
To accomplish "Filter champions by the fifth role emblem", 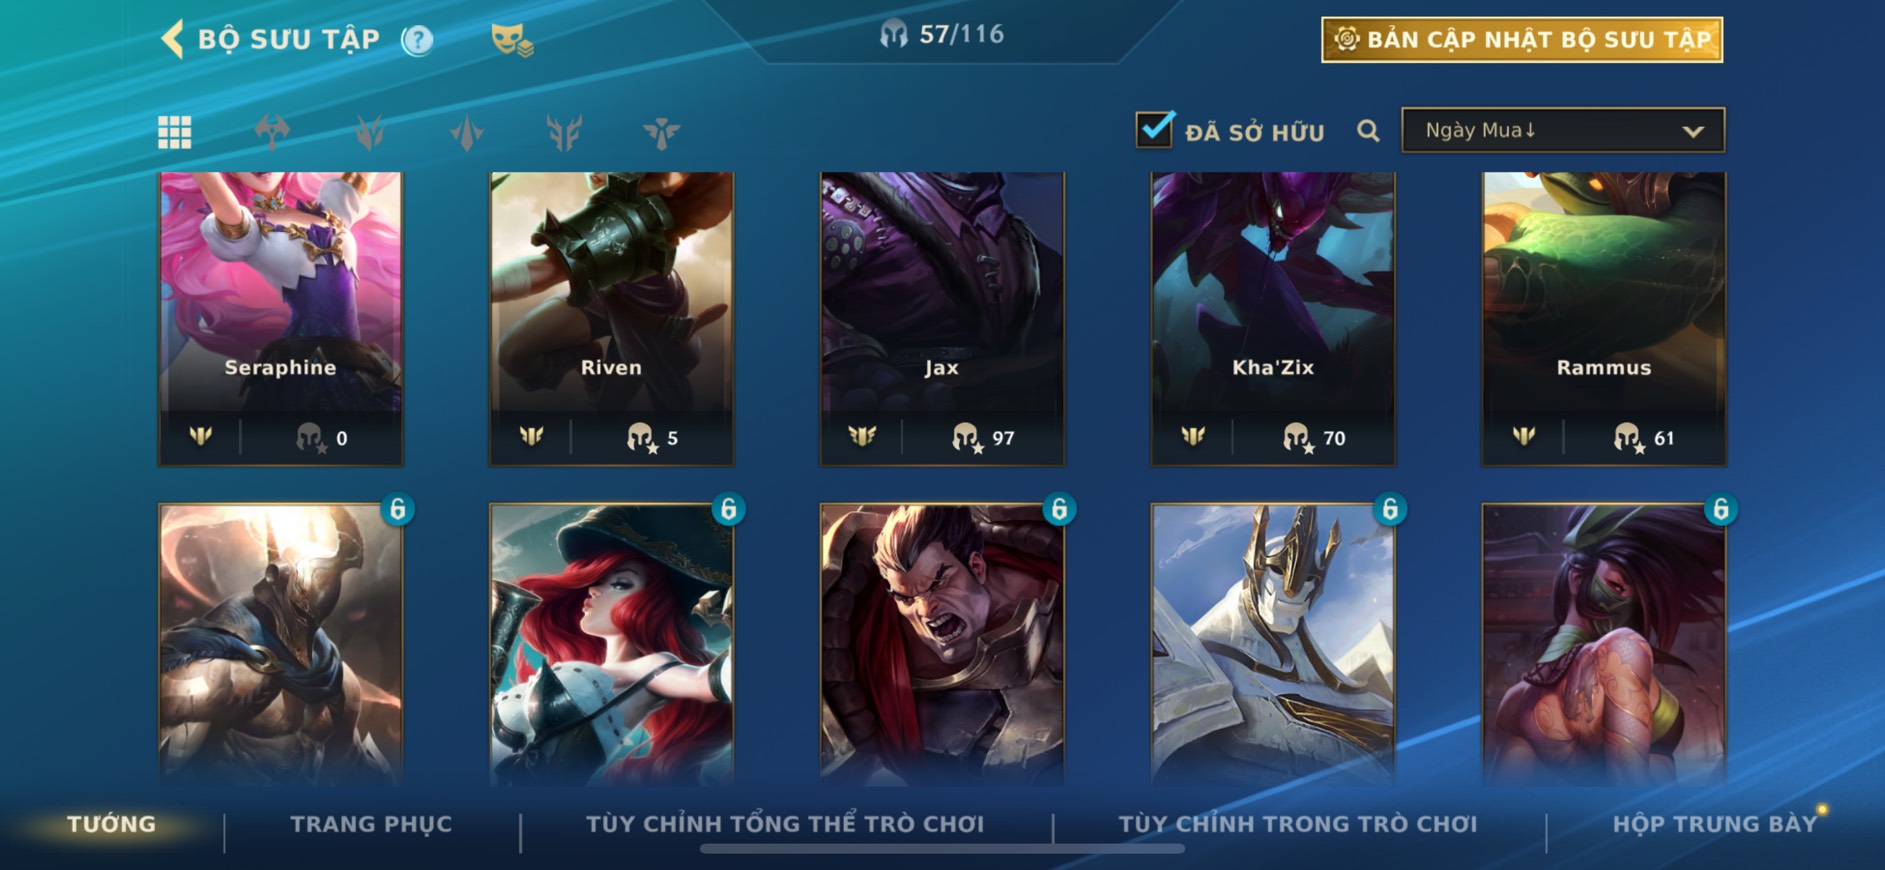I will pyautogui.click(x=661, y=132).
